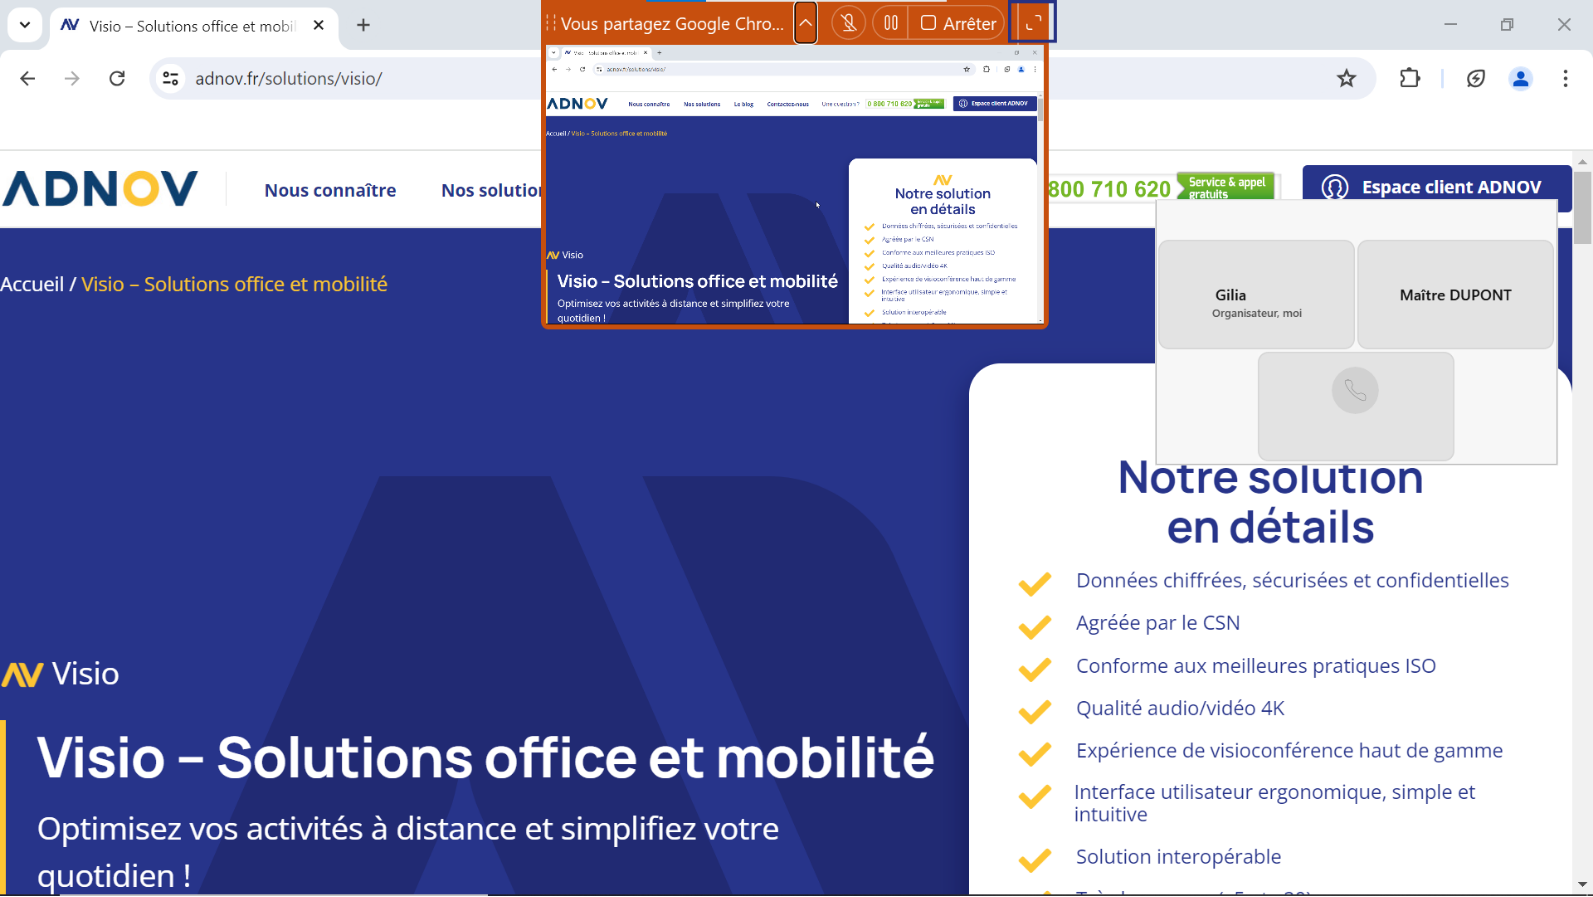
Task: Open the Chrome three-dot menu
Action: (1565, 78)
